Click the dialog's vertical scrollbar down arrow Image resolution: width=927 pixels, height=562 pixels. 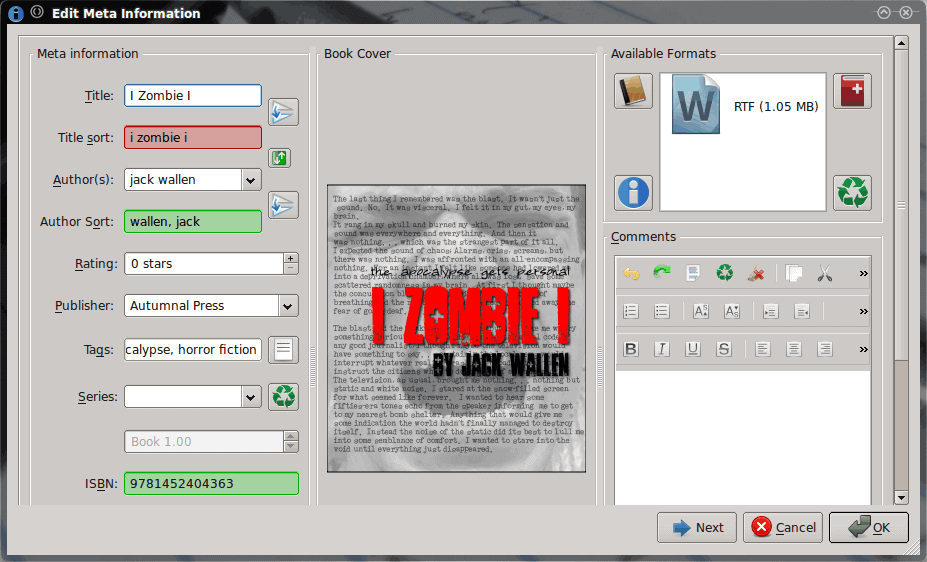tap(901, 498)
